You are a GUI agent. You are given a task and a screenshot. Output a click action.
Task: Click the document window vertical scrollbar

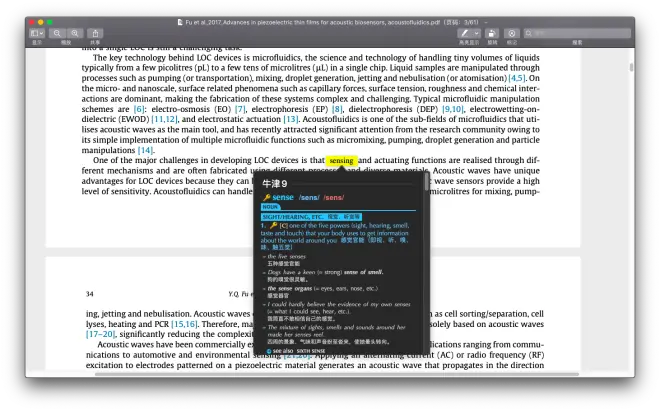point(631,67)
